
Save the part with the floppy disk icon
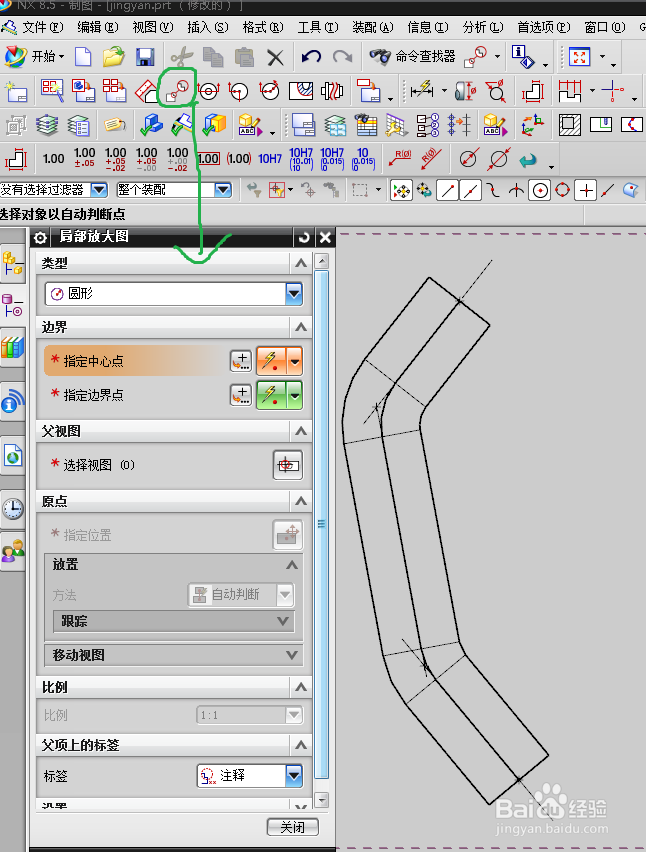pos(145,57)
